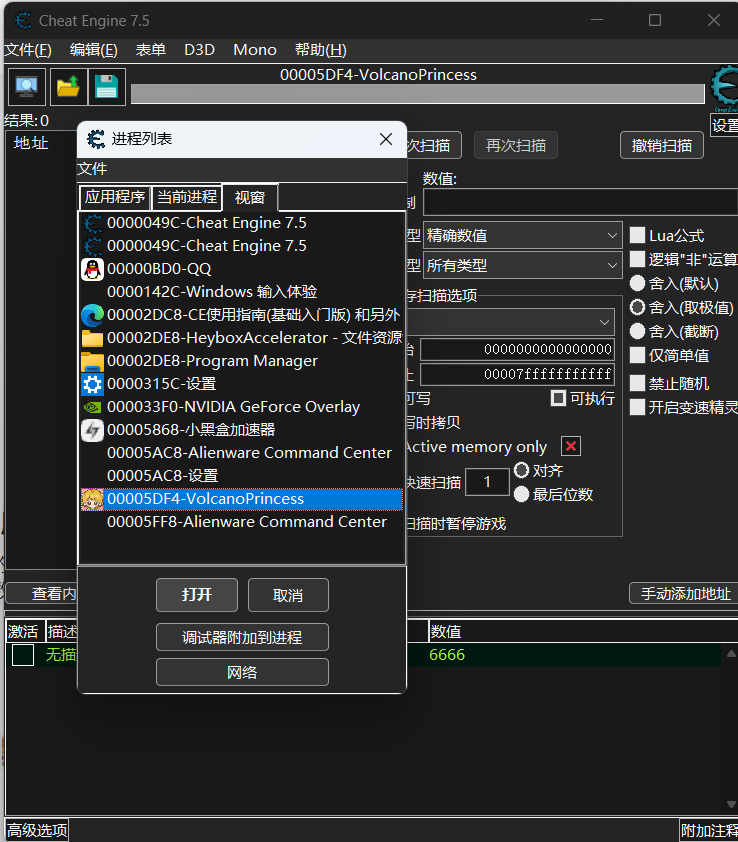Screen dimensions: 738x842
Task: Switch to the 应用程序 tab
Action: pos(115,197)
